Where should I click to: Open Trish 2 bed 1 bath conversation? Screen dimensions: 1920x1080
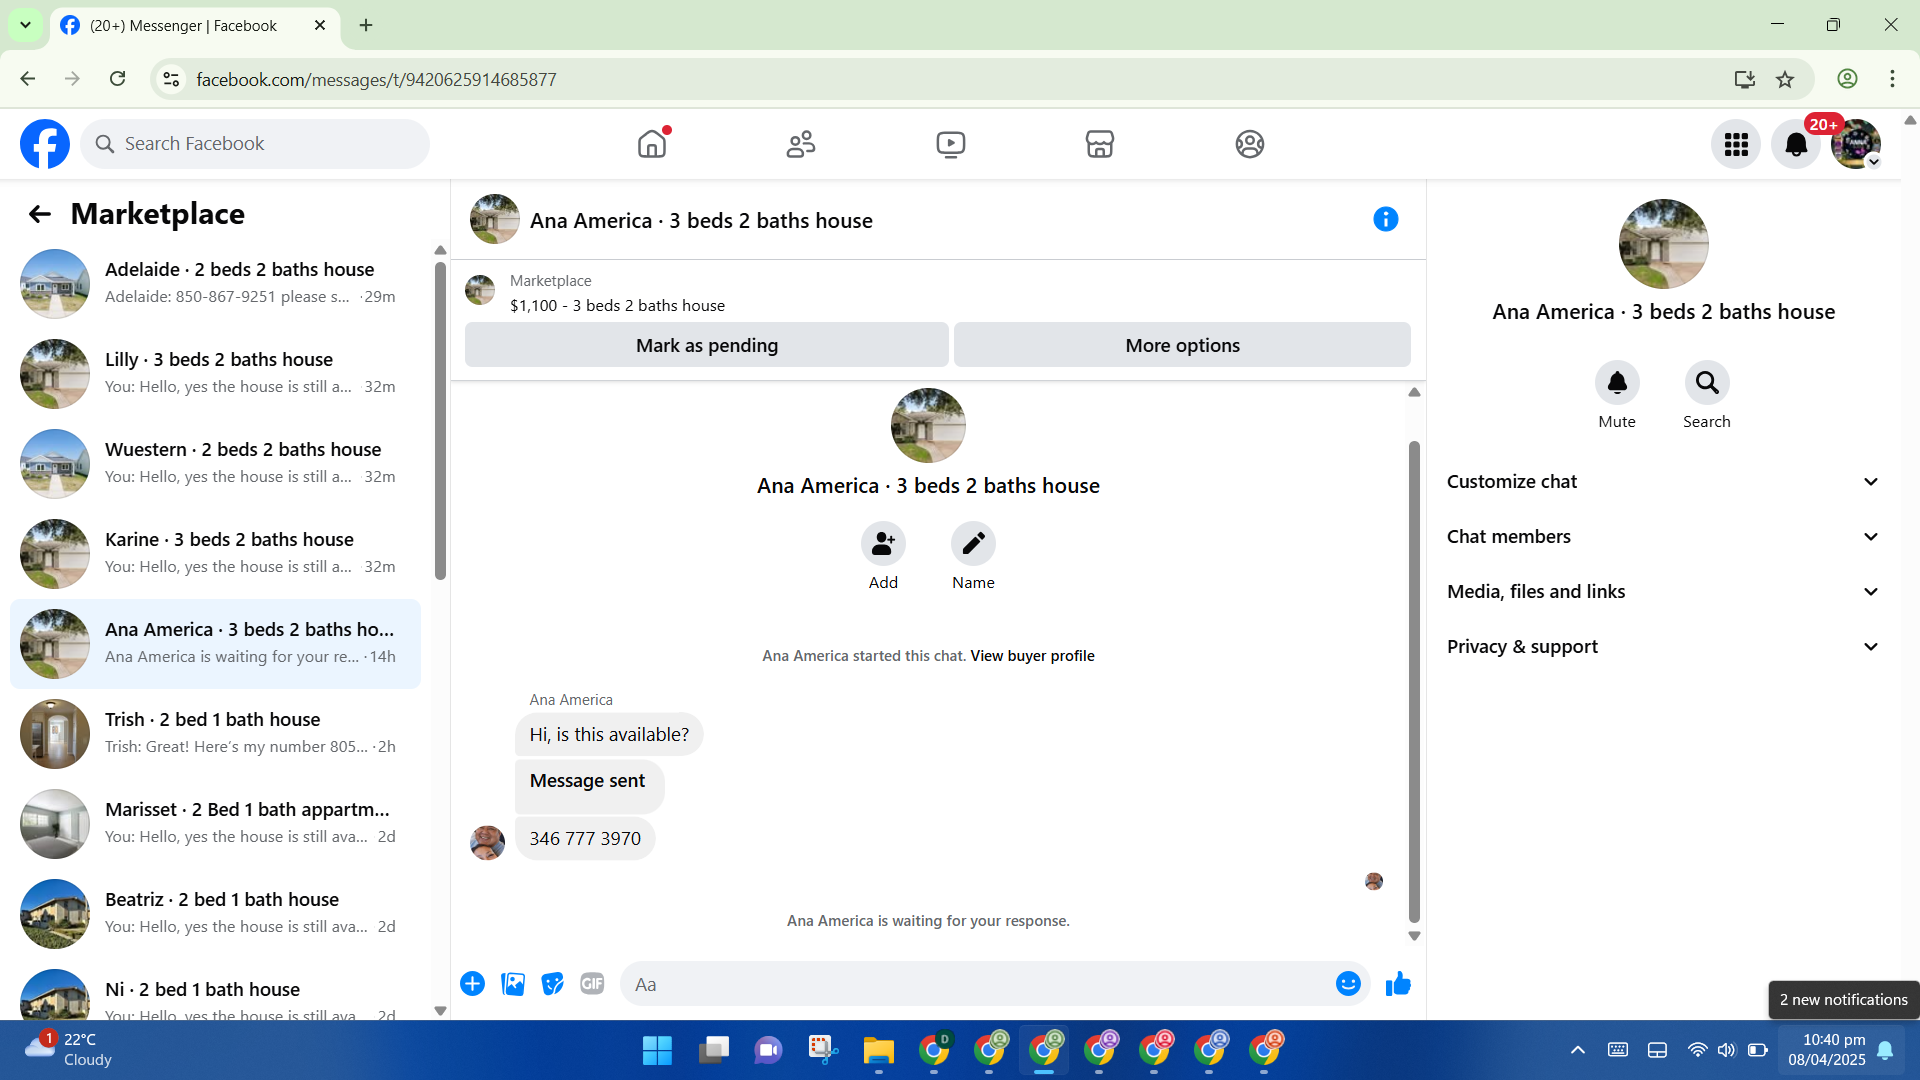(x=215, y=733)
